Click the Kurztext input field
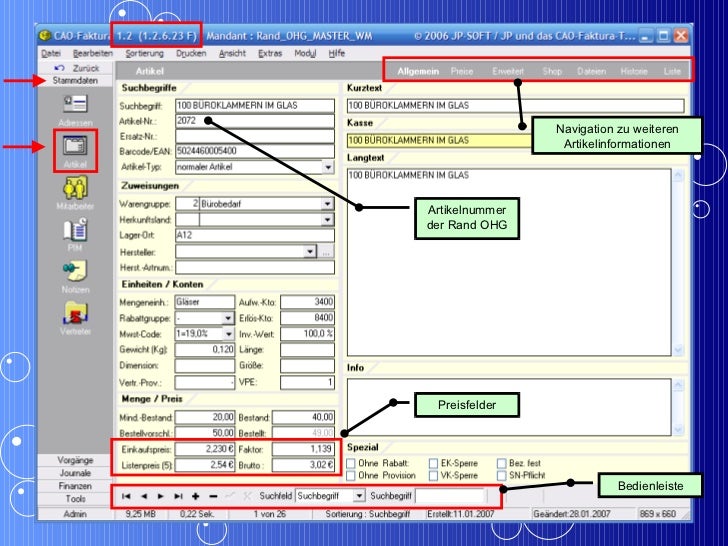The height and width of the screenshot is (546, 728). [x=515, y=106]
